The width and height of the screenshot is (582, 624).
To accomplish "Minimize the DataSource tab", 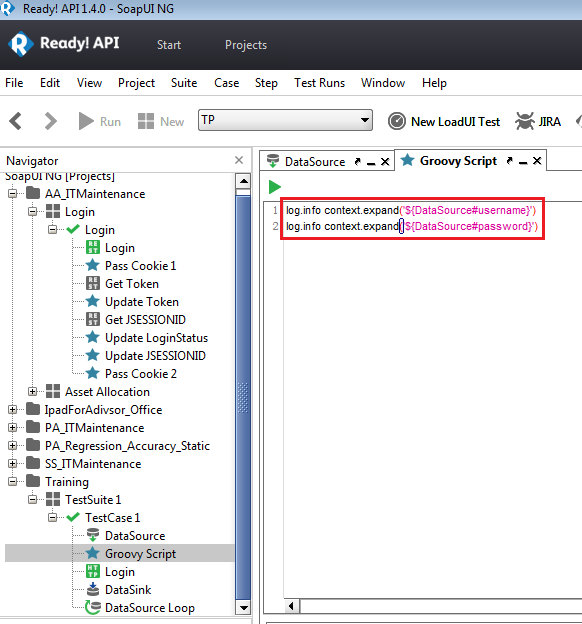I will point(371,163).
